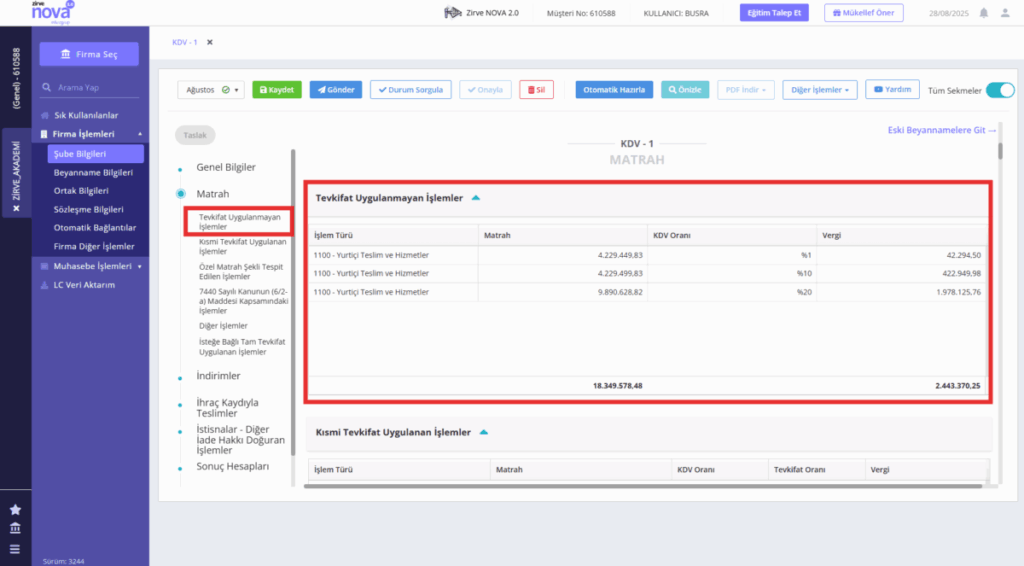Close the KDV - 1 tab
1024x566 pixels.
point(210,42)
